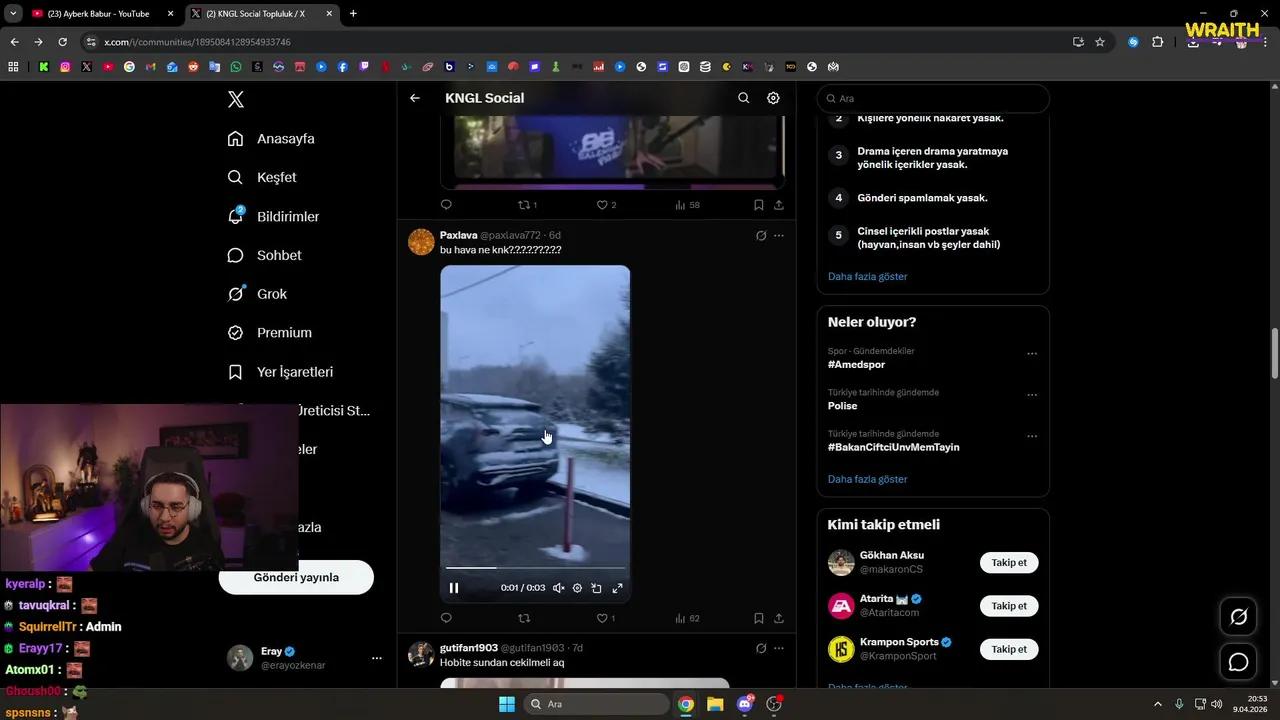Open the floating Grok button
Image resolution: width=1280 pixels, height=720 pixels.
pos(1238,617)
